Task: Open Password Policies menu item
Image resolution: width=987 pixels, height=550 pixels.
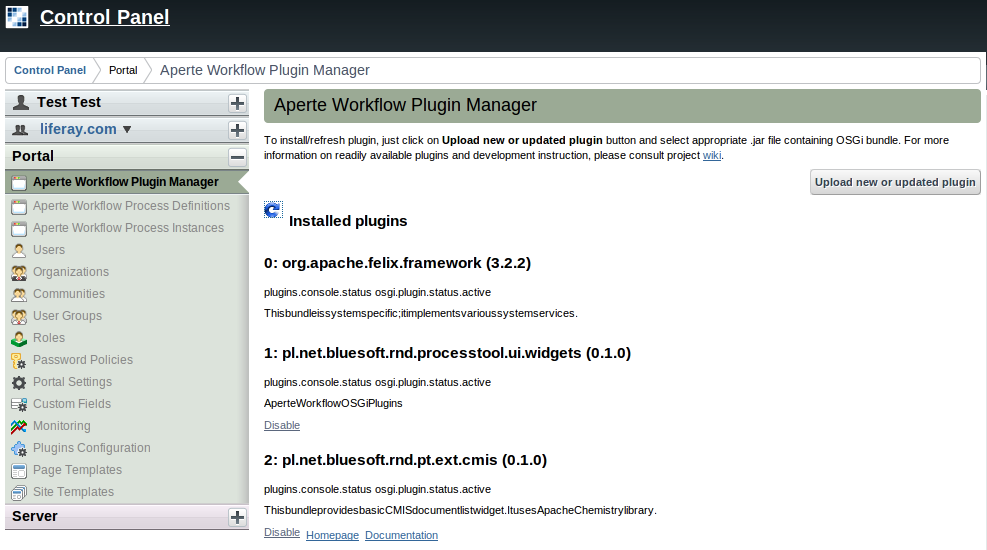Action: [83, 360]
